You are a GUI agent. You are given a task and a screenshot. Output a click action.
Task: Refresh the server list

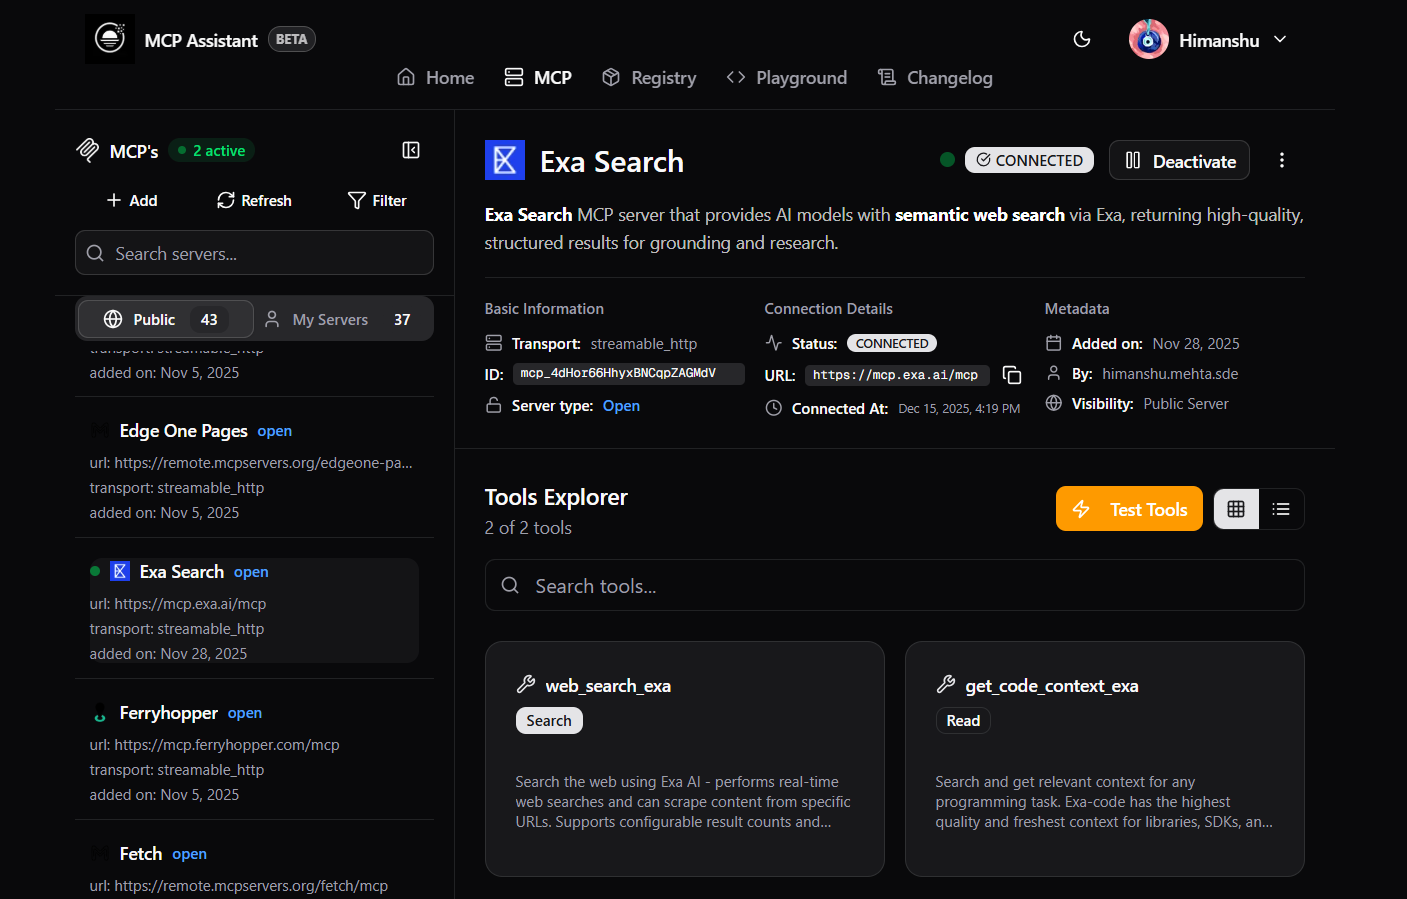point(254,200)
